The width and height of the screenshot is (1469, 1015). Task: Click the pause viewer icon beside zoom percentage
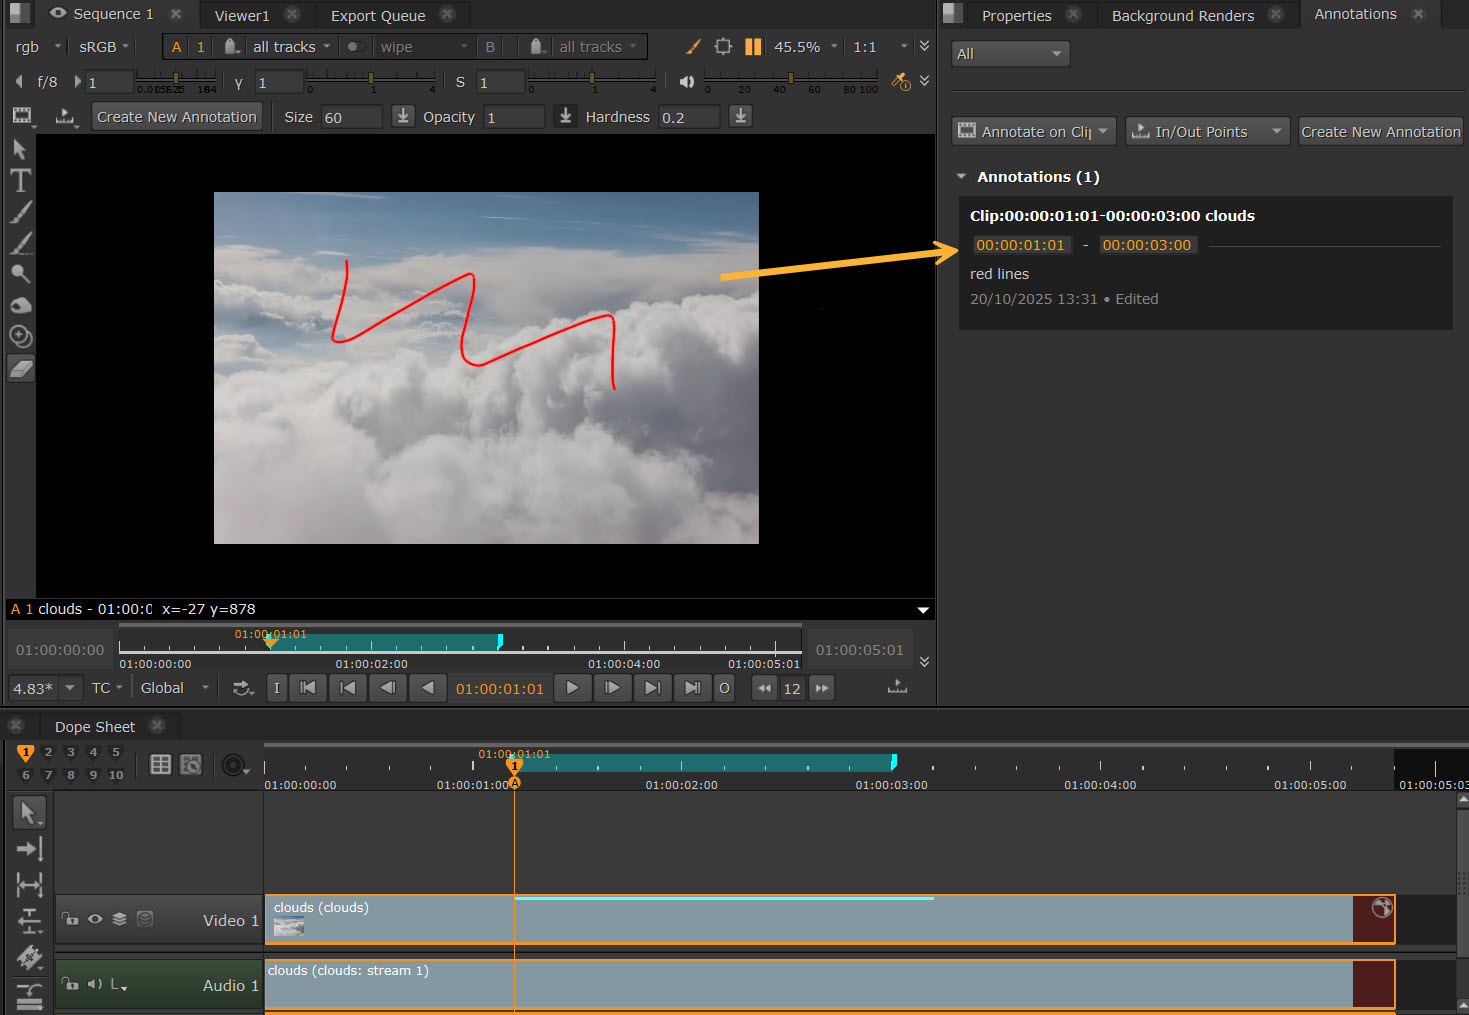click(753, 47)
